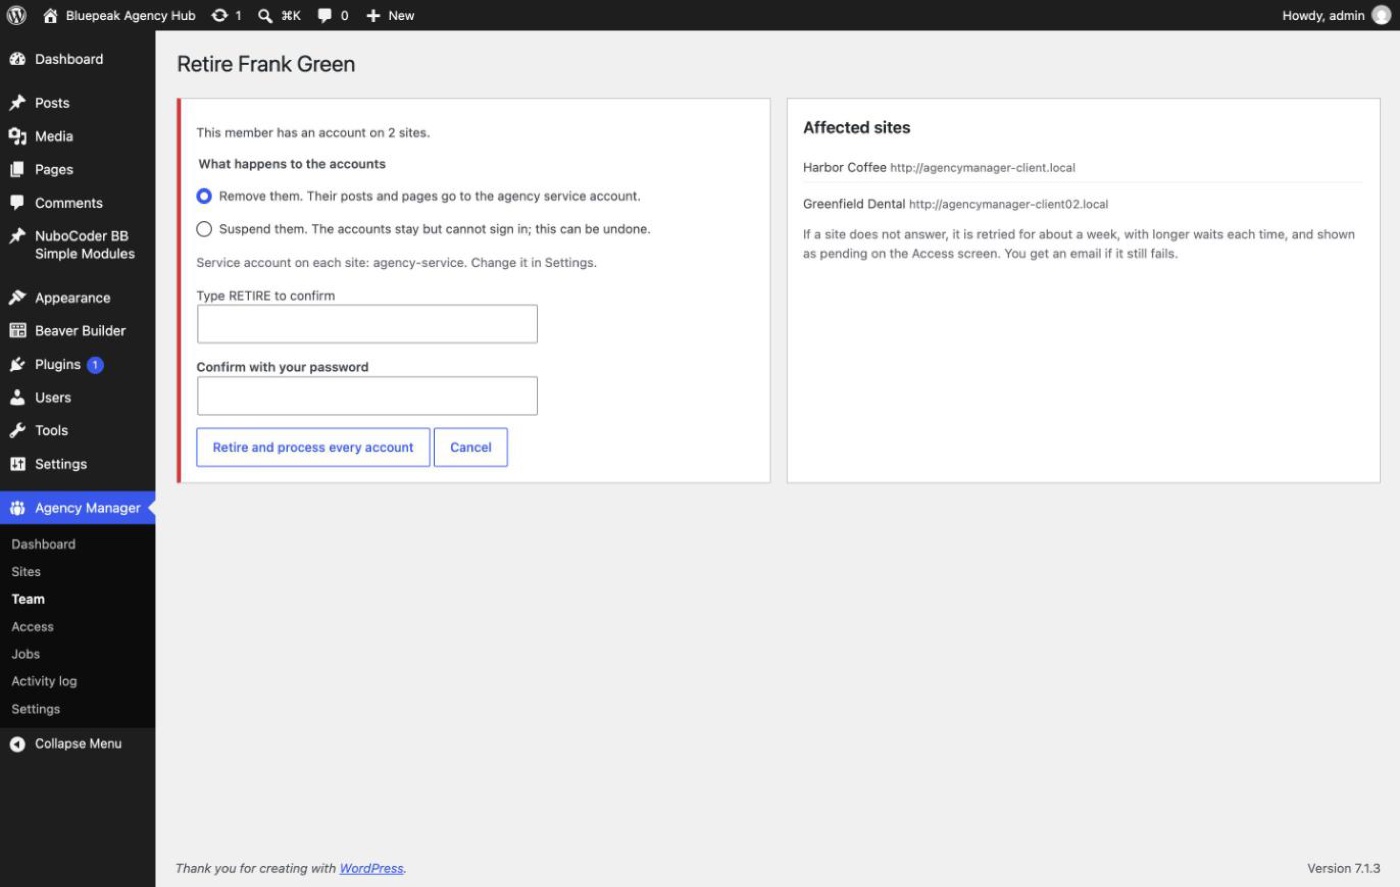The width and height of the screenshot is (1400, 887).
Task: Select the Suspend them radio option
Action: tap(204, 229)
